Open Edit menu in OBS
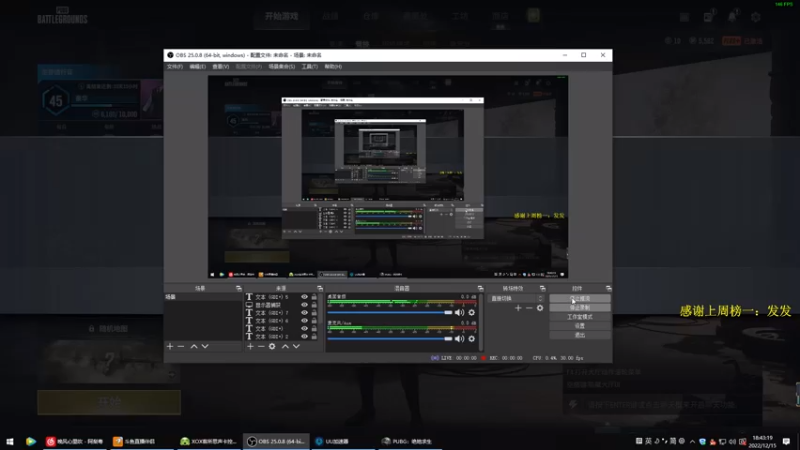This screenshot has width=800, height=450. point(197,67)
